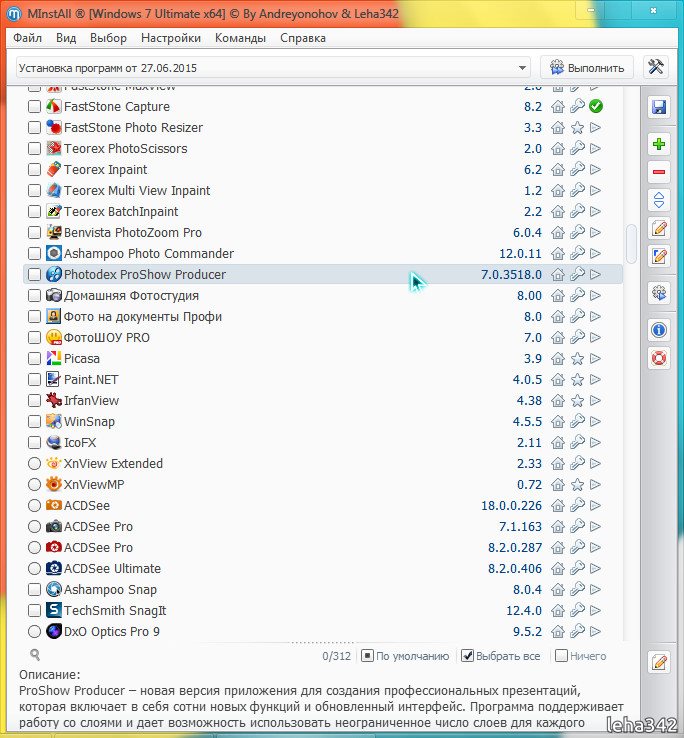Click the green plus add icon
Viewport: 684px width, 738px height.
pyautogui.click(x=659, y=144)
